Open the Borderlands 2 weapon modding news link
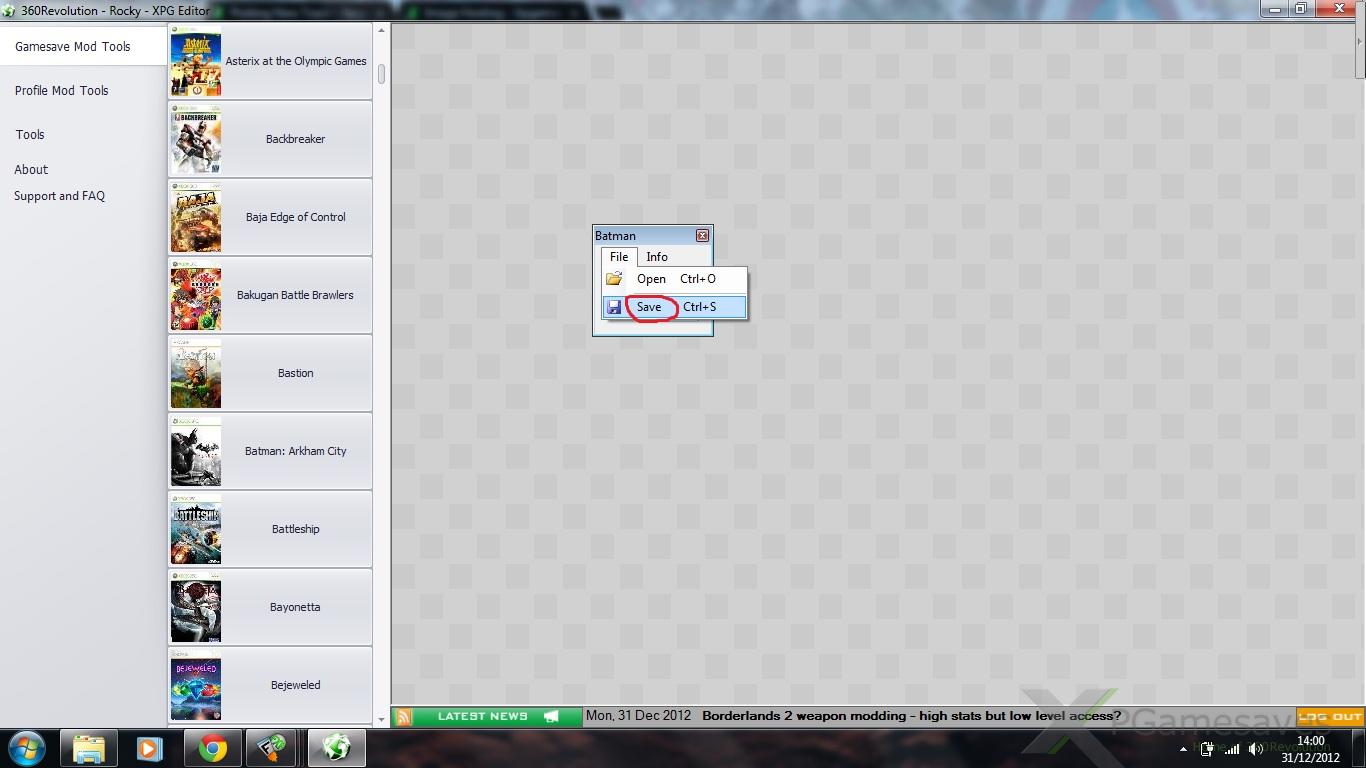The width and height of the screenshot is (1366, 768). coord(910,716)
